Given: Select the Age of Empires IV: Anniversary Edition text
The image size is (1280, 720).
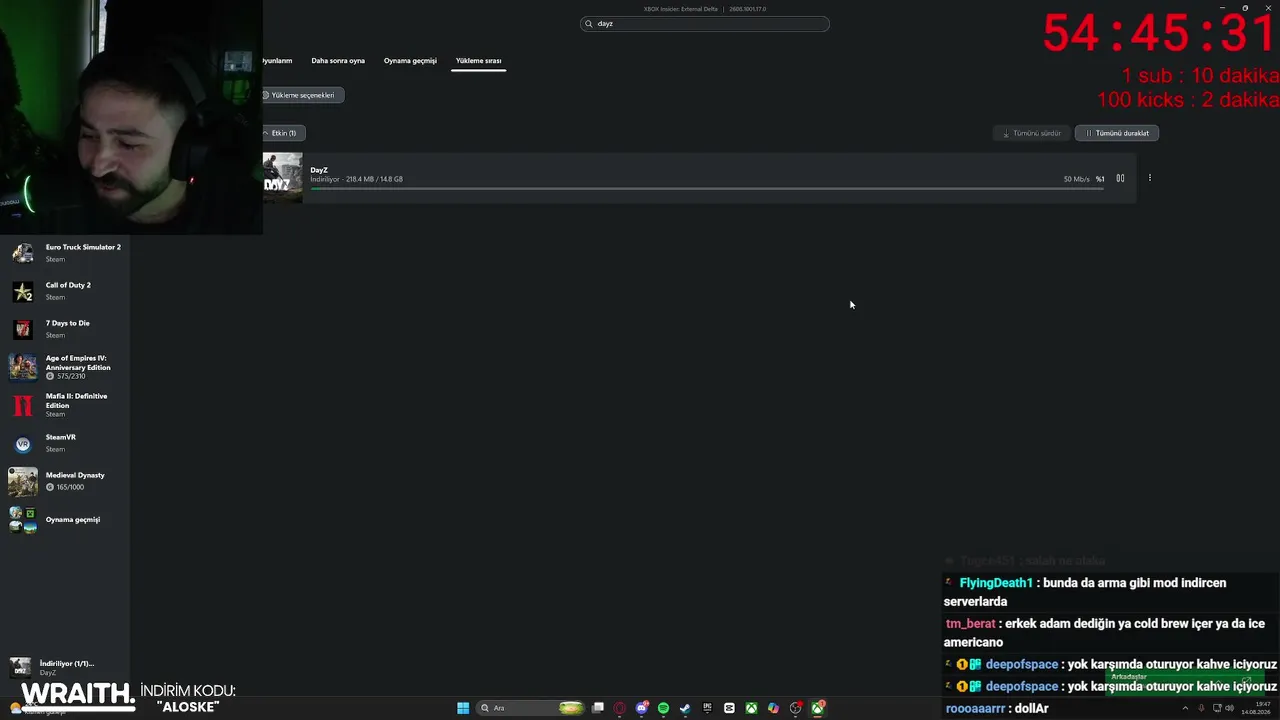Looking at the screenshot, I should tap(78, 363).
